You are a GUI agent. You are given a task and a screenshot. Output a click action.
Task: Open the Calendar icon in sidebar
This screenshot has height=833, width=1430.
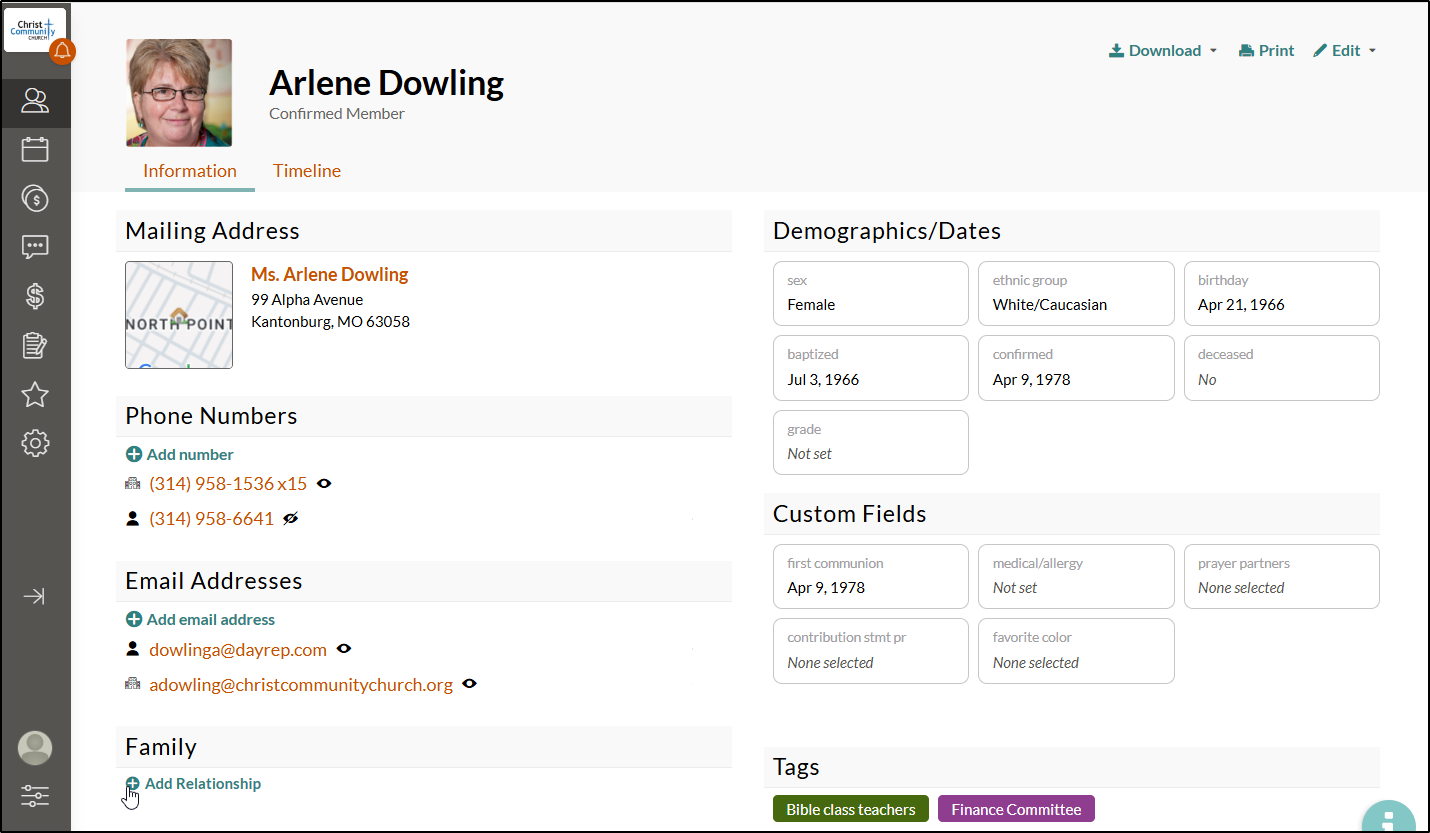[35, 149]
